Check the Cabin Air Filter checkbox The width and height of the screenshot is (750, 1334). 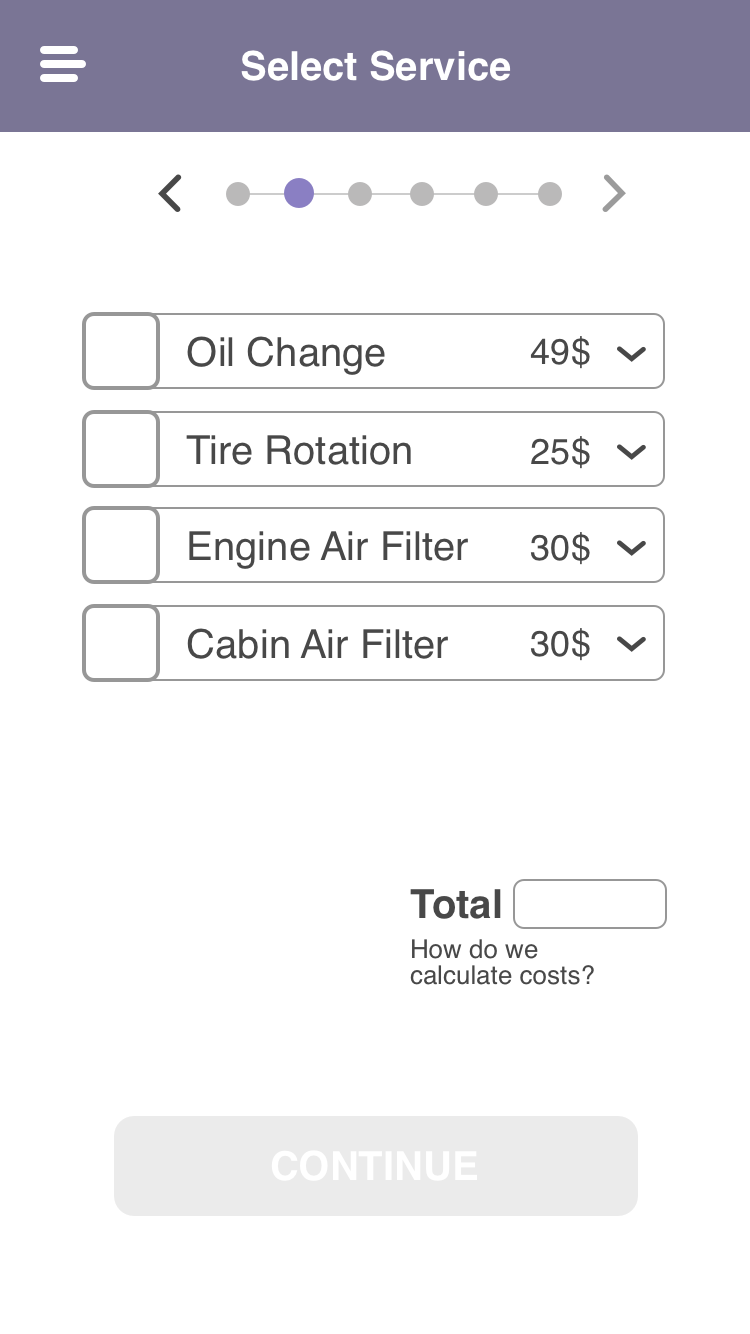[121, 643]
